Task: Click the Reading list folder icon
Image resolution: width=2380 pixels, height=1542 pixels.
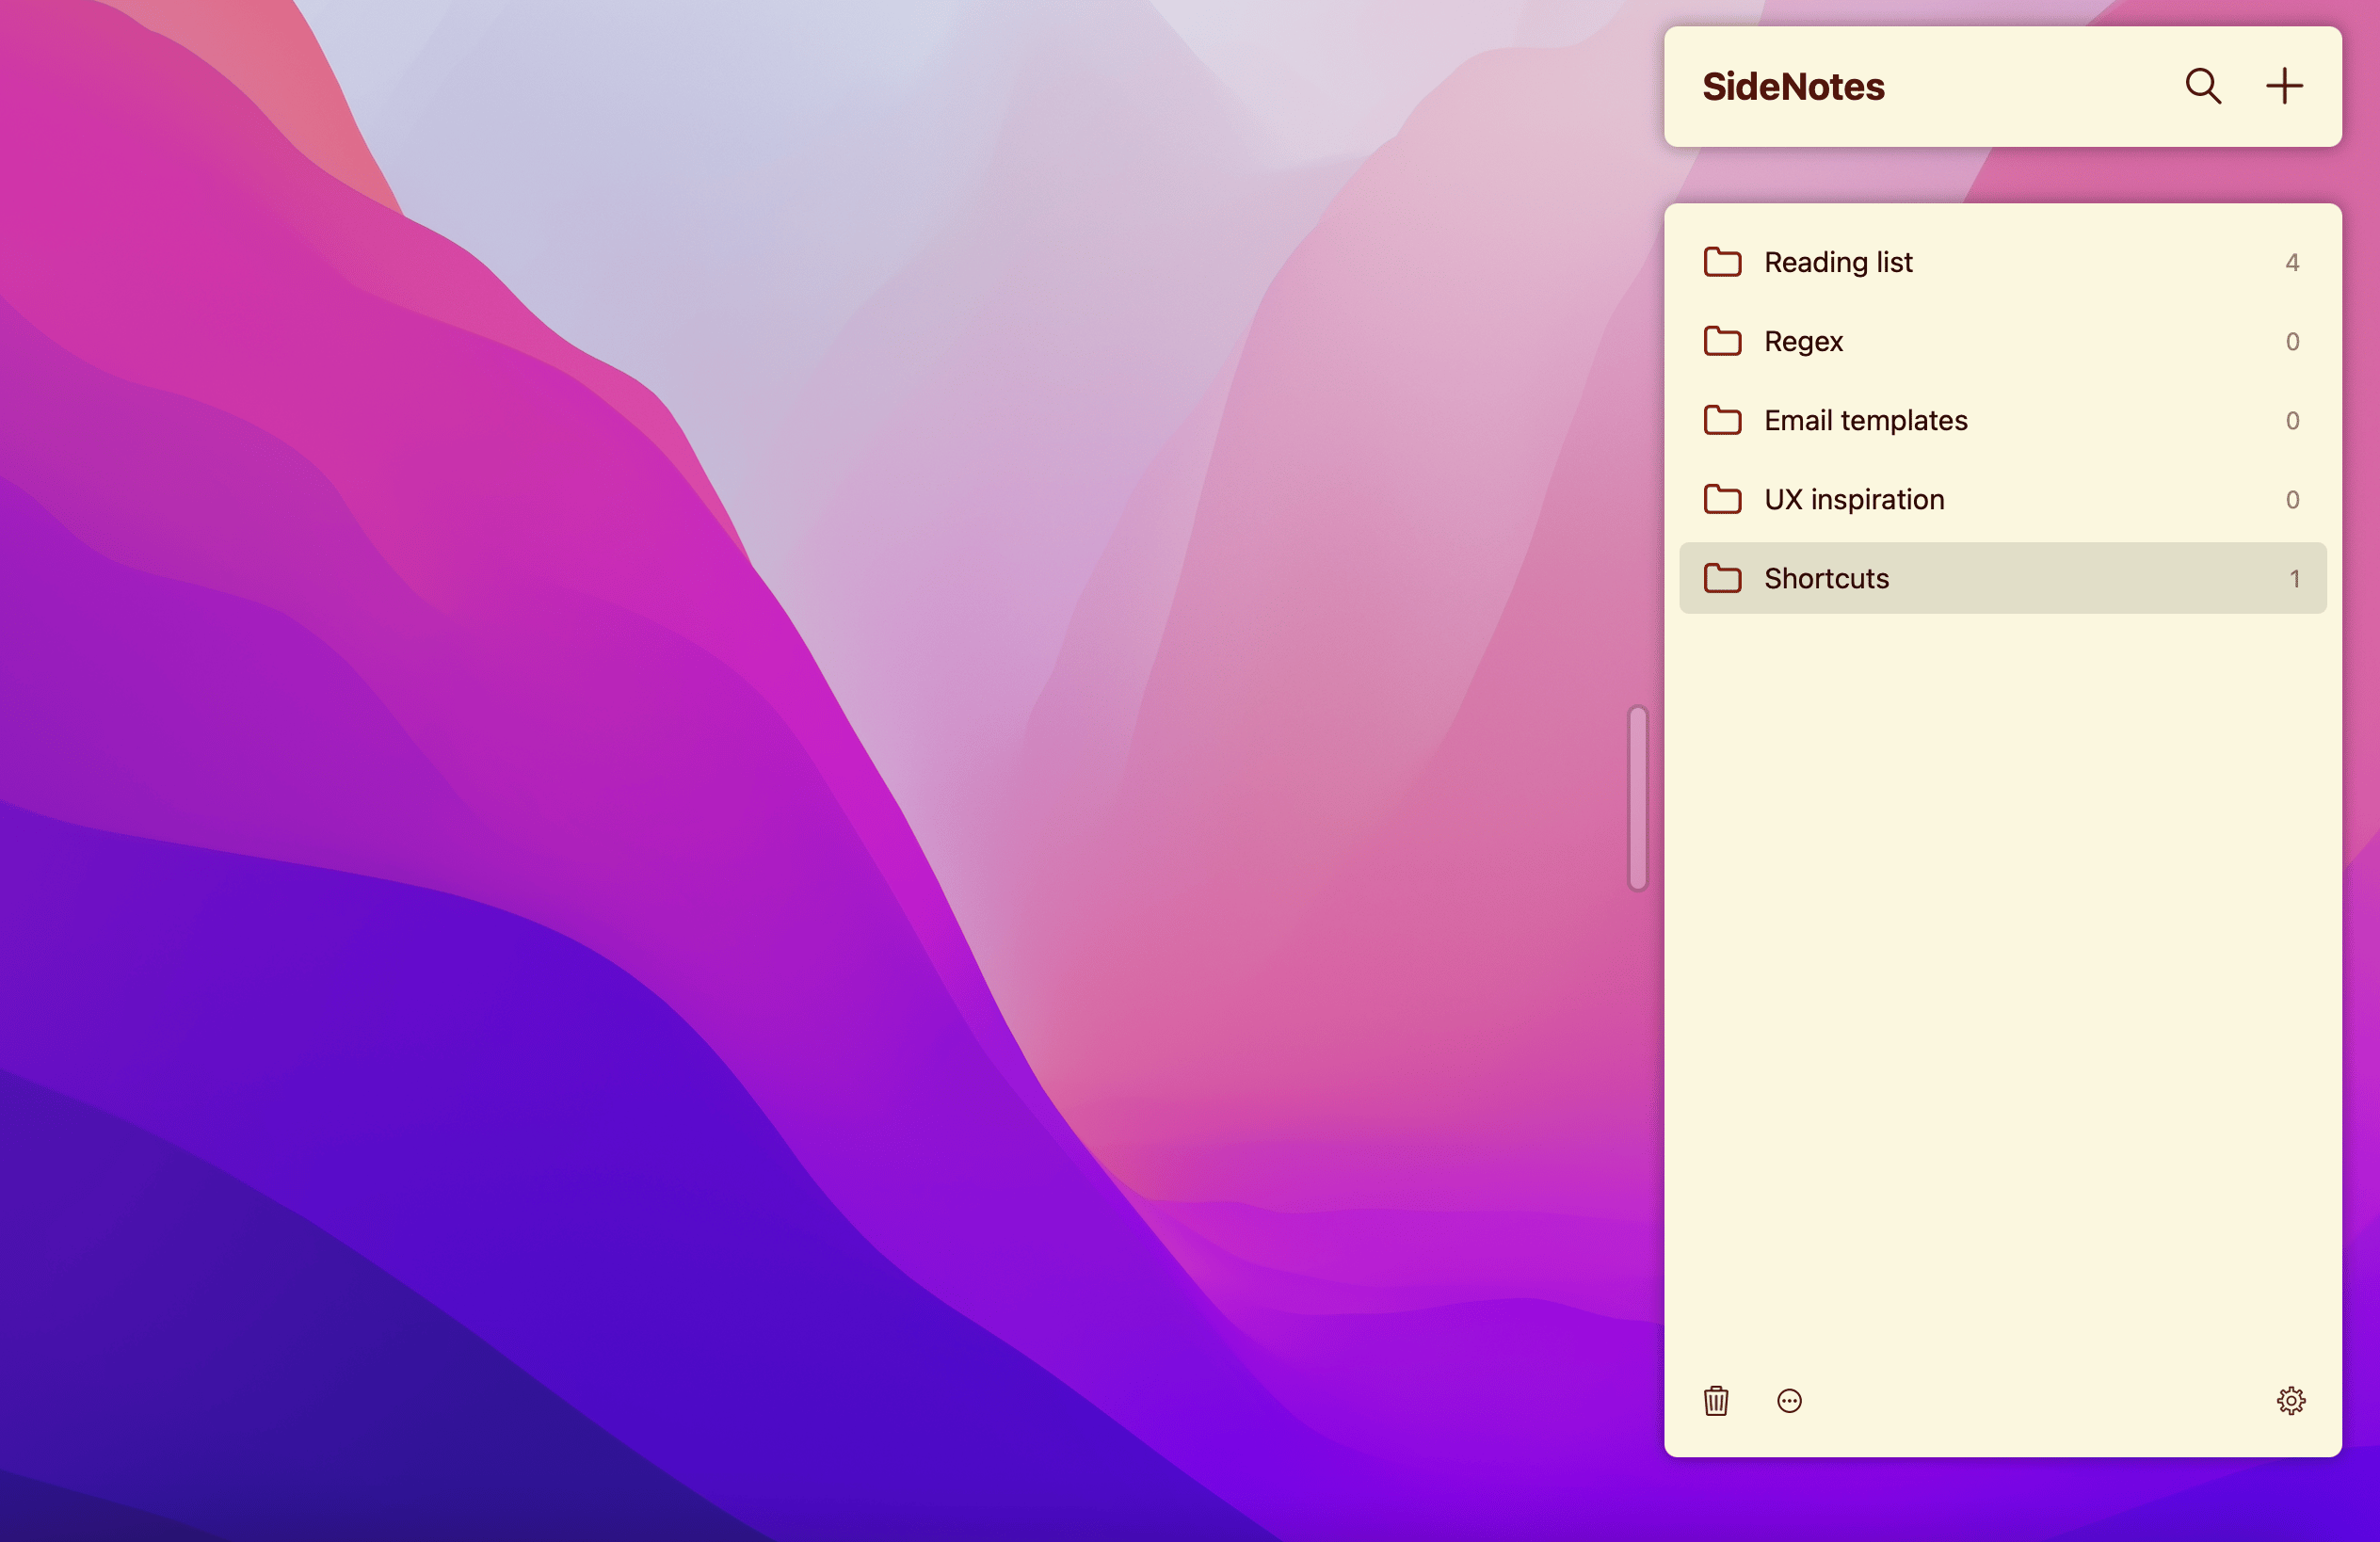Action: [x=1722, y=262]
